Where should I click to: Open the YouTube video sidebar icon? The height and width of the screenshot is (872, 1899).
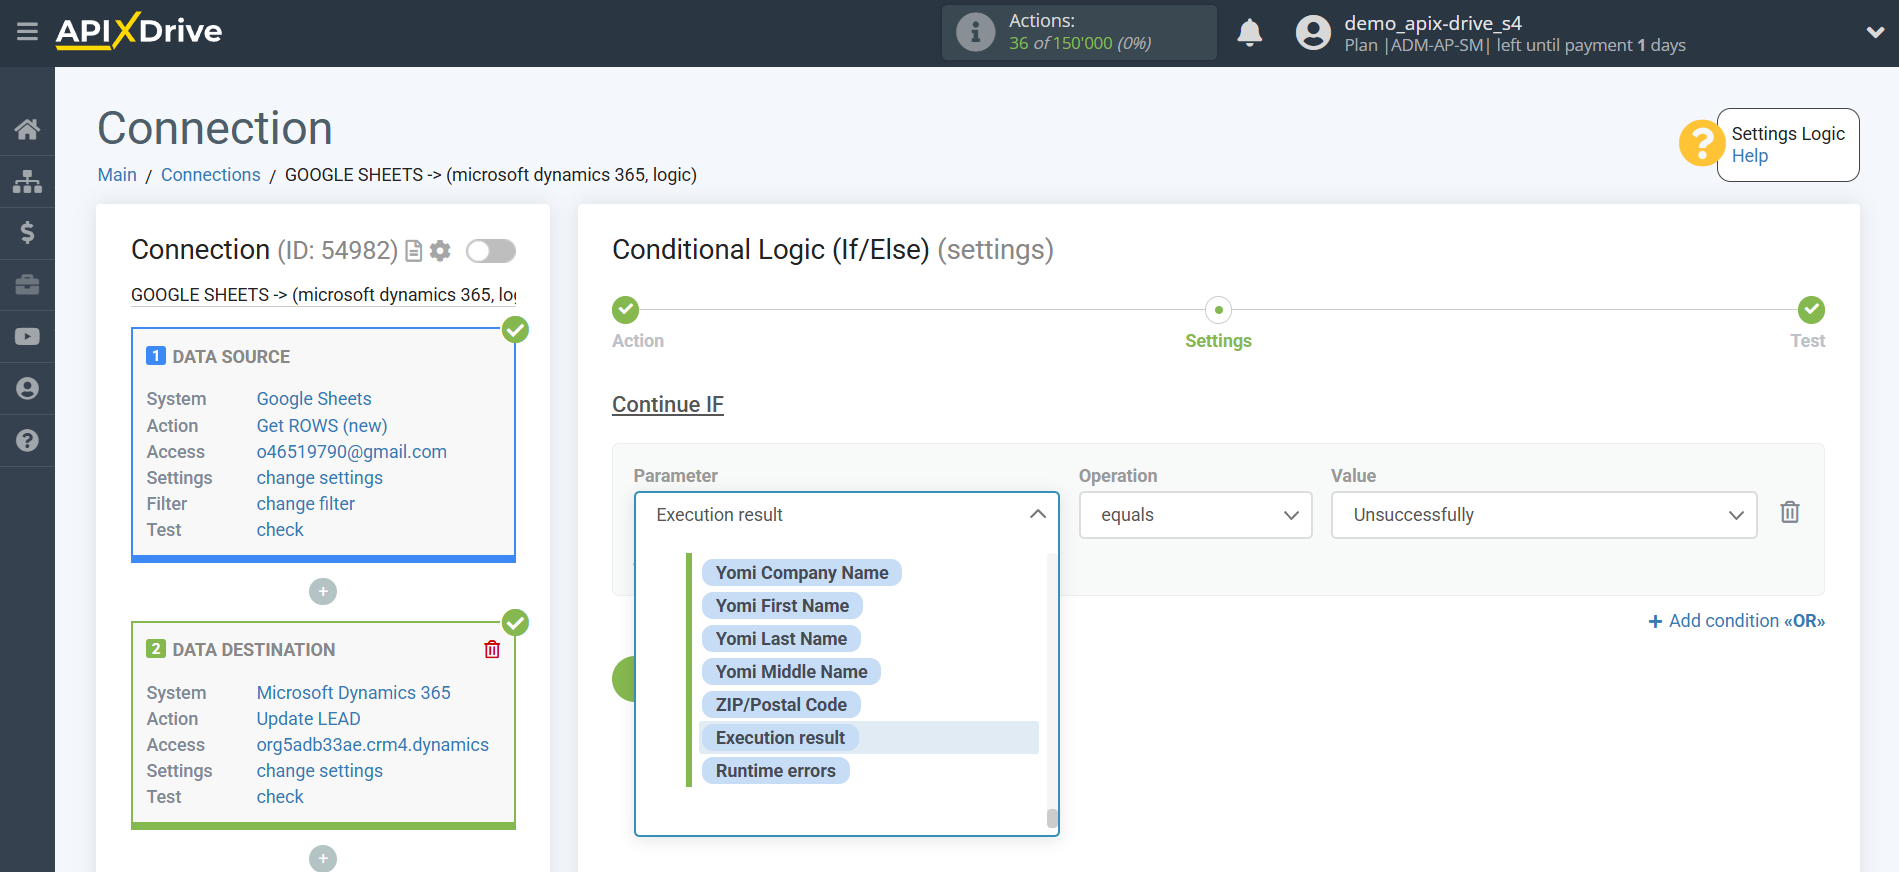tap(27, 337)
